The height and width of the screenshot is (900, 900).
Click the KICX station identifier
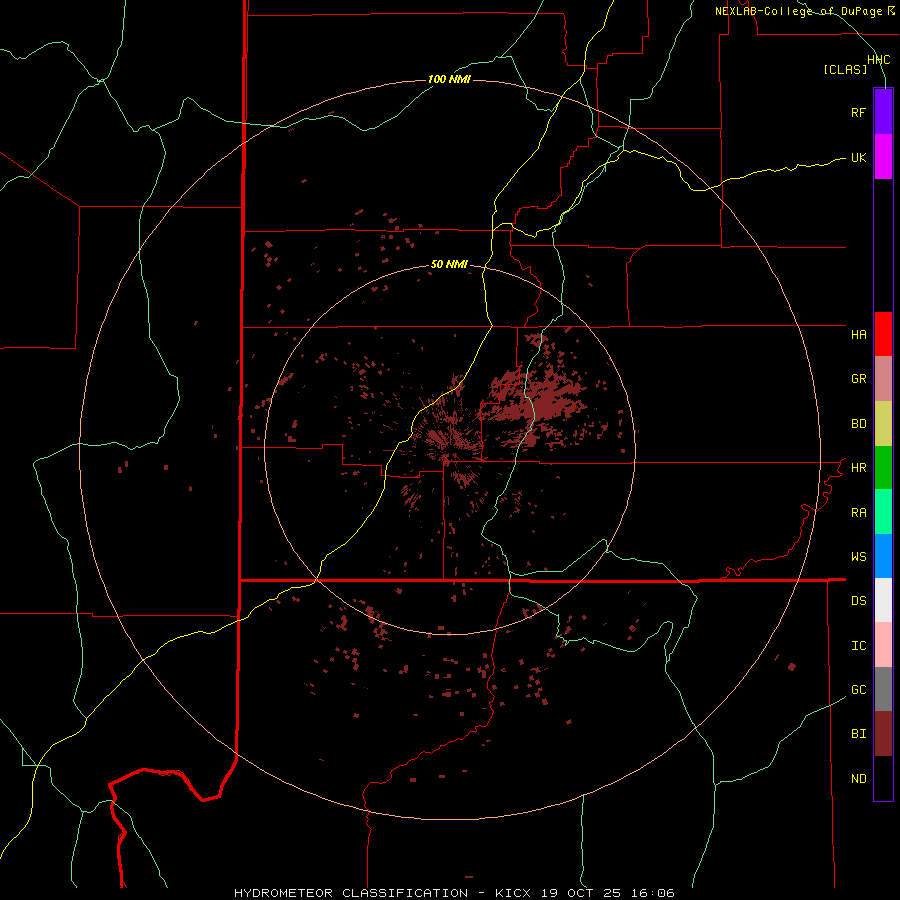[513, 893]
